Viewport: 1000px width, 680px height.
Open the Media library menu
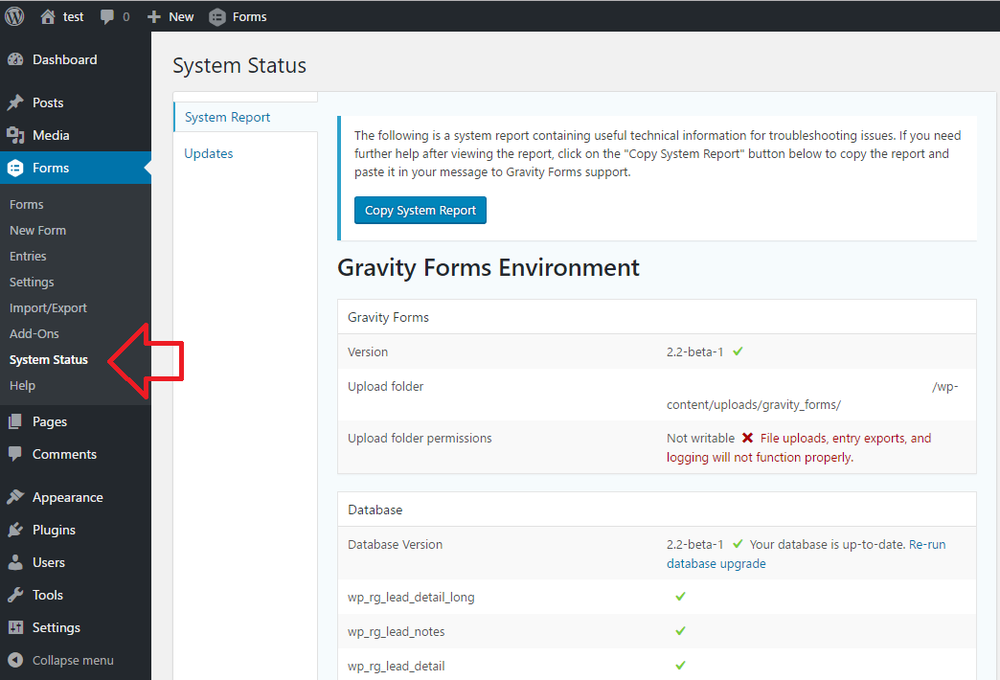[x=51, y=135]
